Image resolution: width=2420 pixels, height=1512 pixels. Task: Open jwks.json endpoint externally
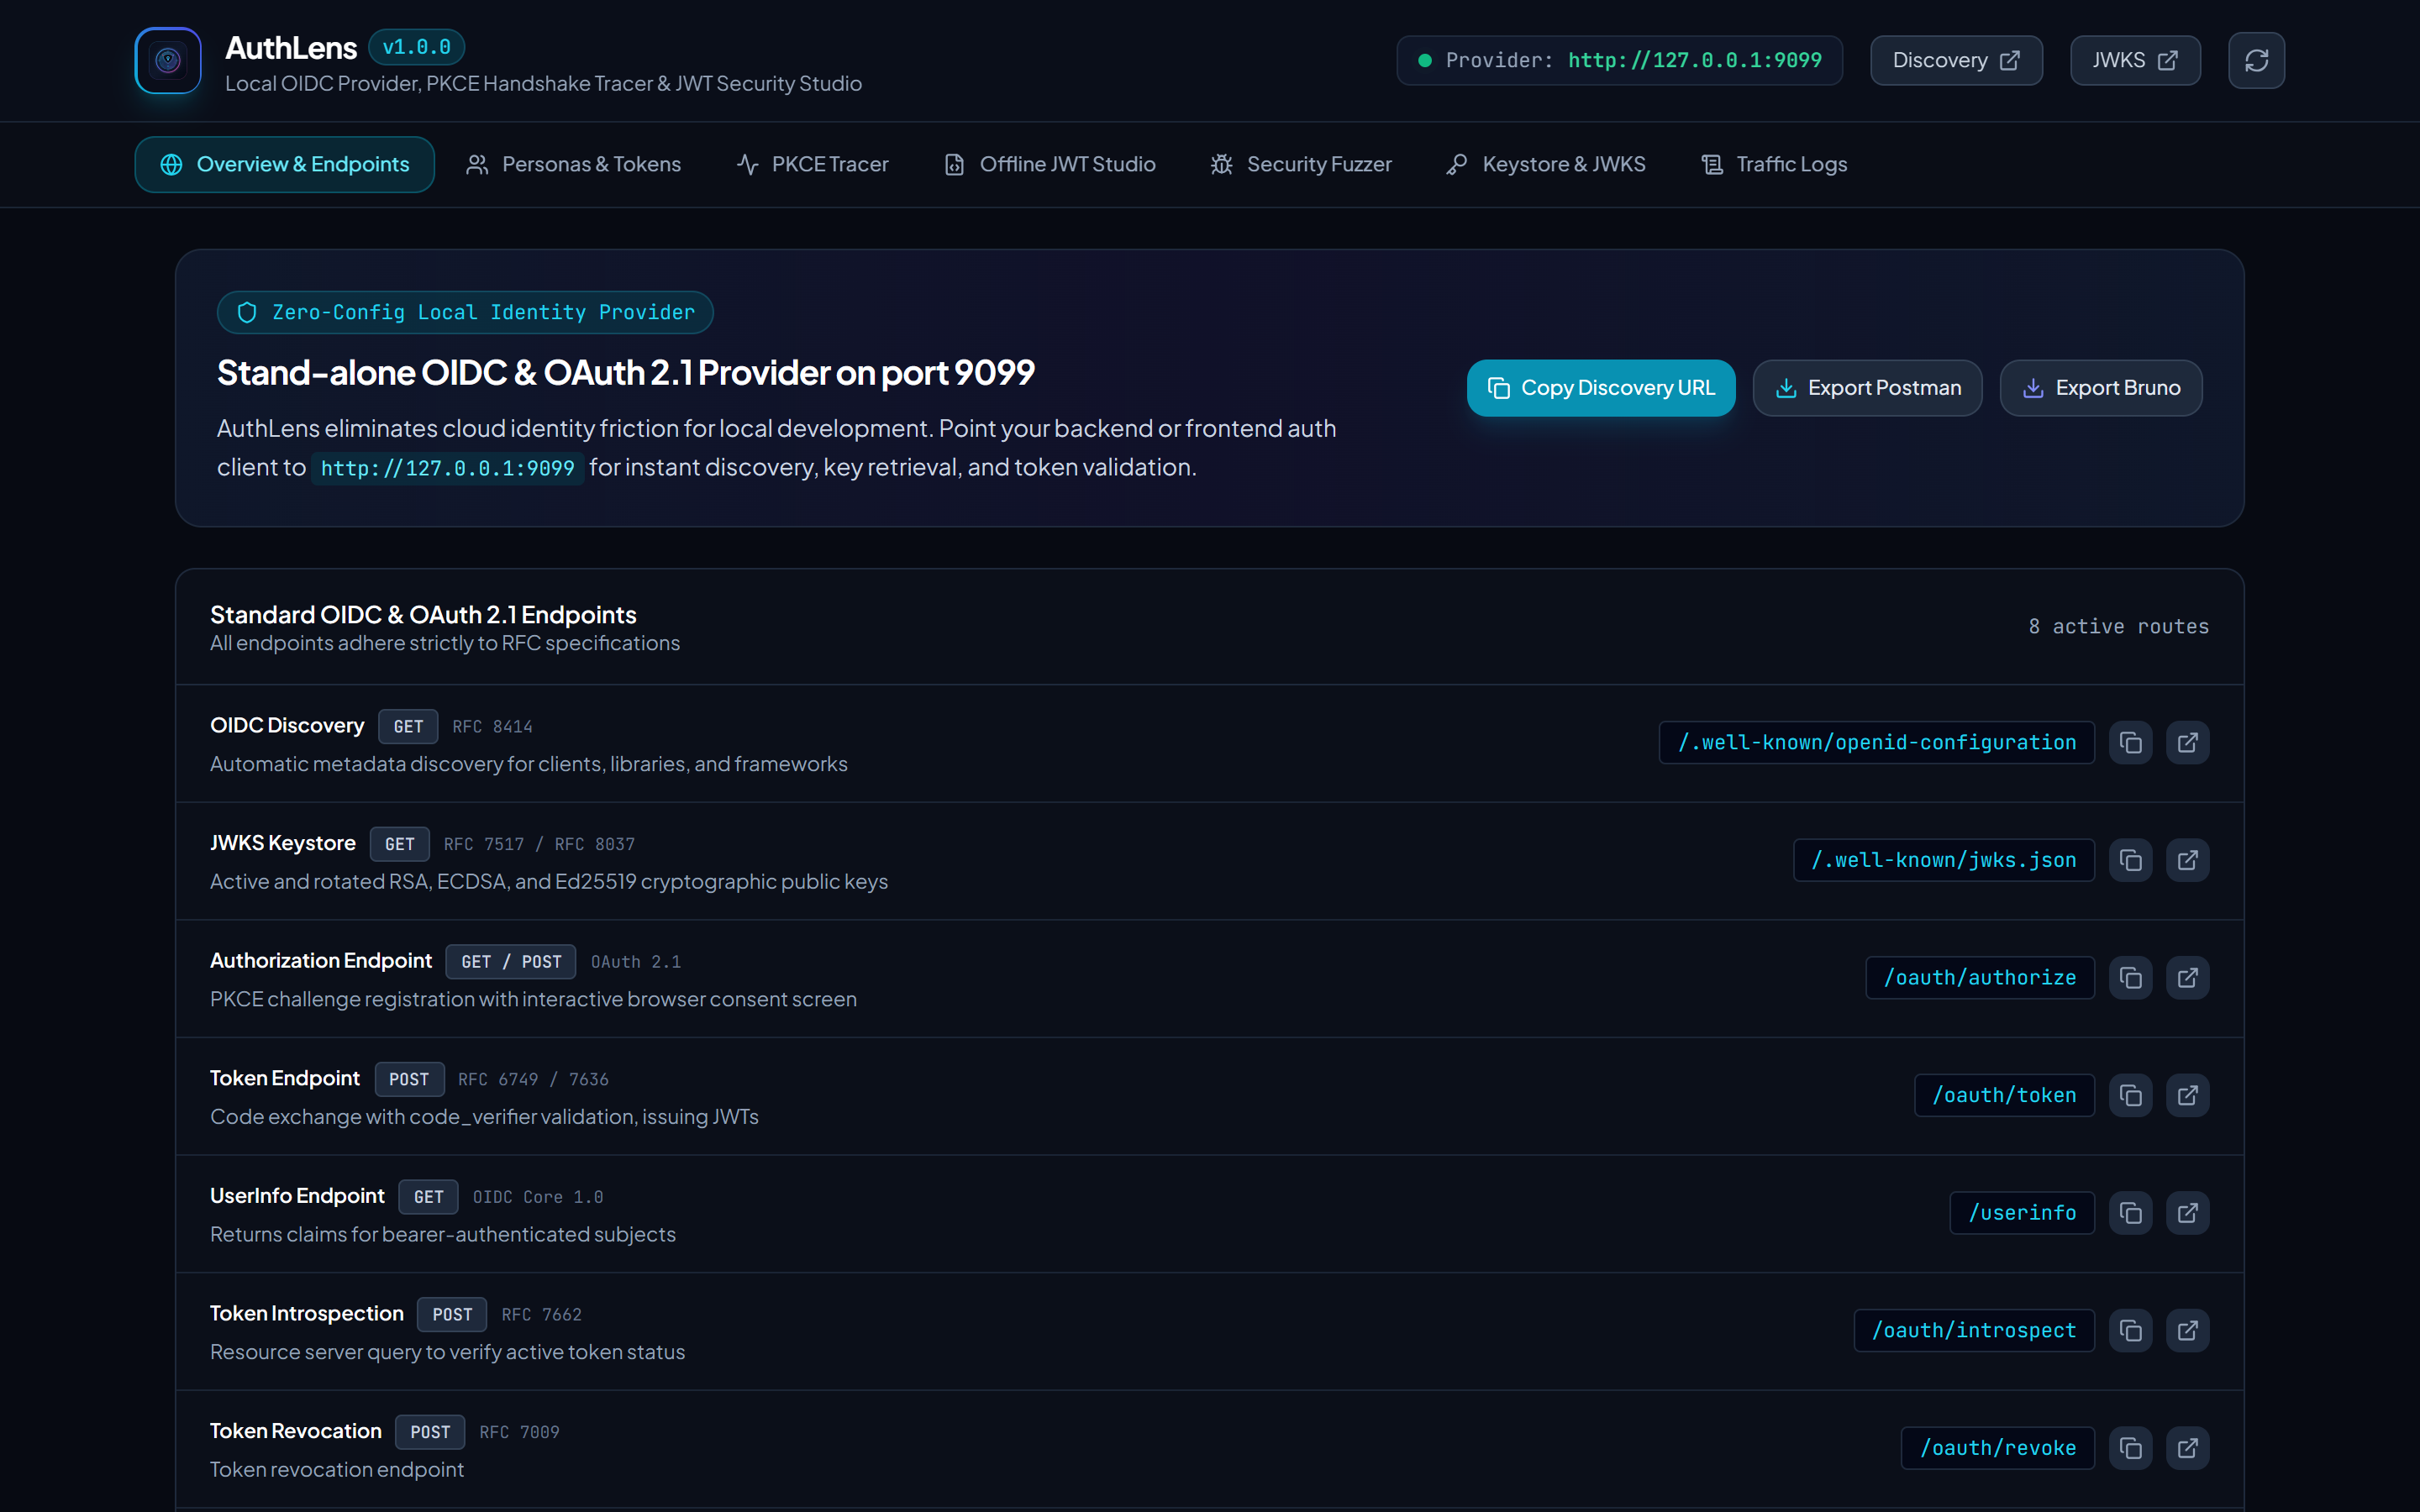tap(2187, 860)
